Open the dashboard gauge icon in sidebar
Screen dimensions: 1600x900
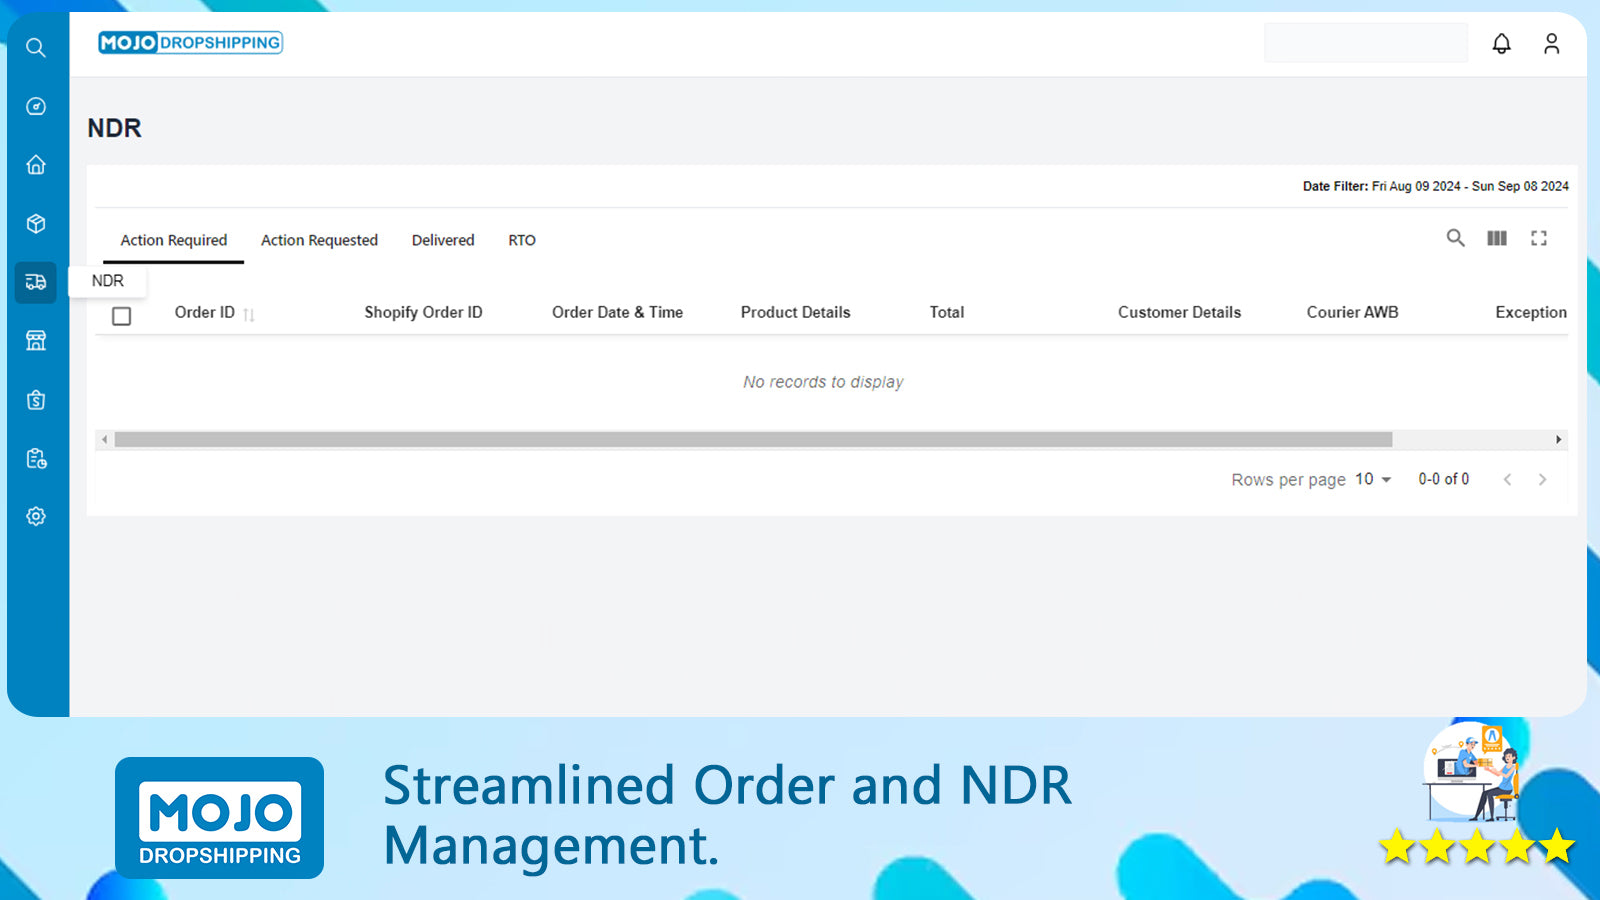pos(36,106)
